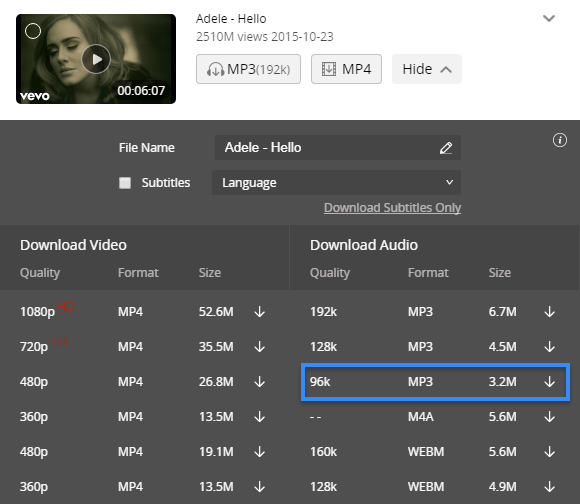This screenshot has width=580, height=504.
Task: Play the Adele - Hello video thumbnail
Action: pyautogui.click(x=96, y=59)
